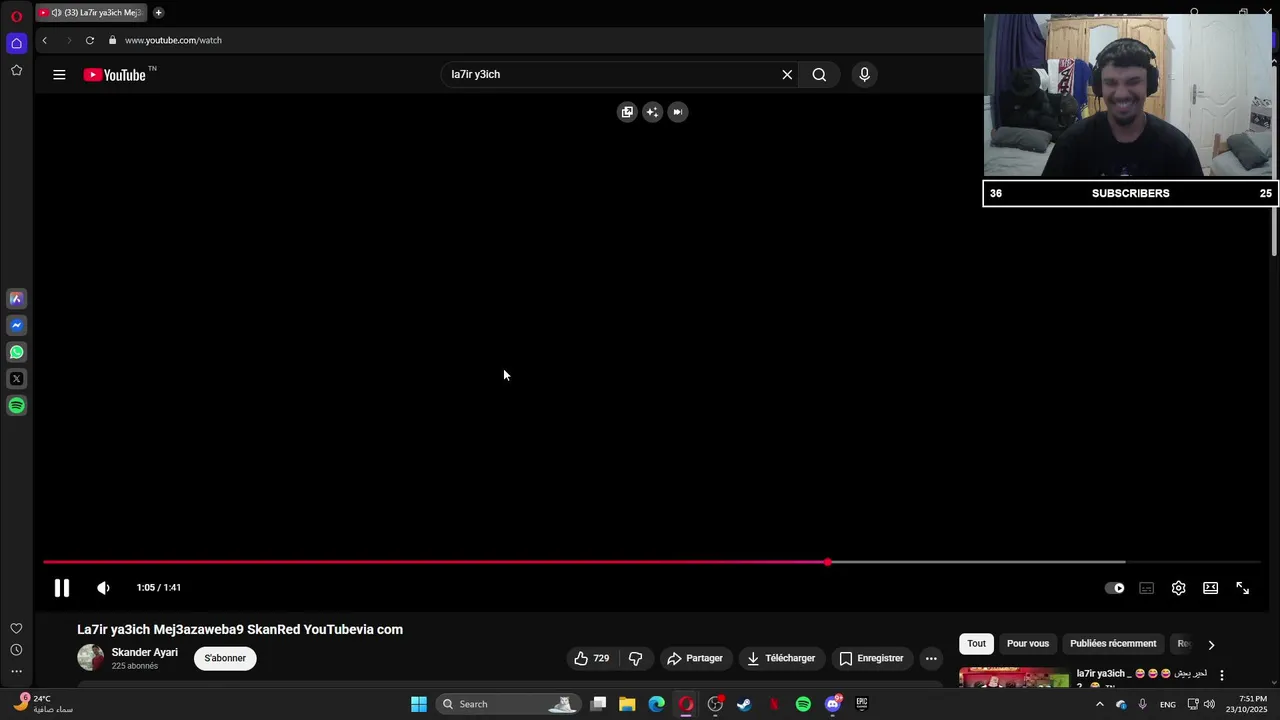Click the address bar URL
The height and width of the screenshot is (720, 1280).
173,40
